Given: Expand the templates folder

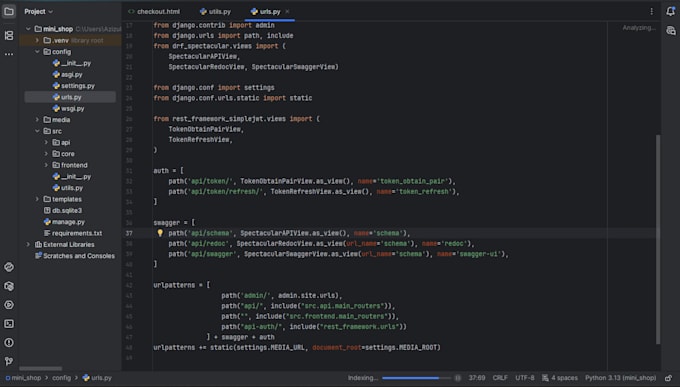Looking at the screenshot, I should [x=37, y=199].
